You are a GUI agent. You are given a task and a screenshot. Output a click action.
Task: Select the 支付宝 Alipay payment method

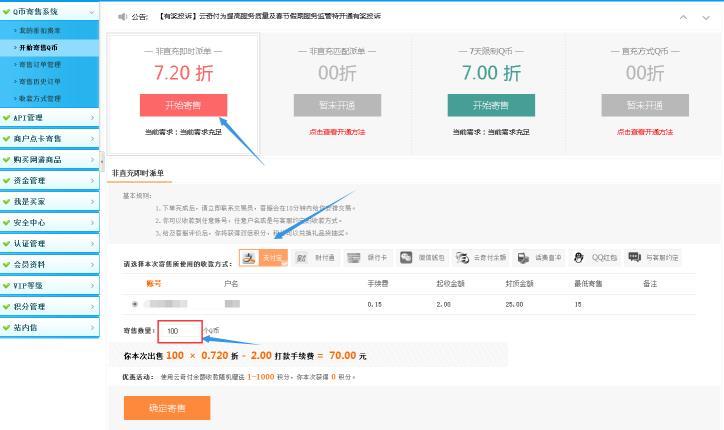(263, 258)
